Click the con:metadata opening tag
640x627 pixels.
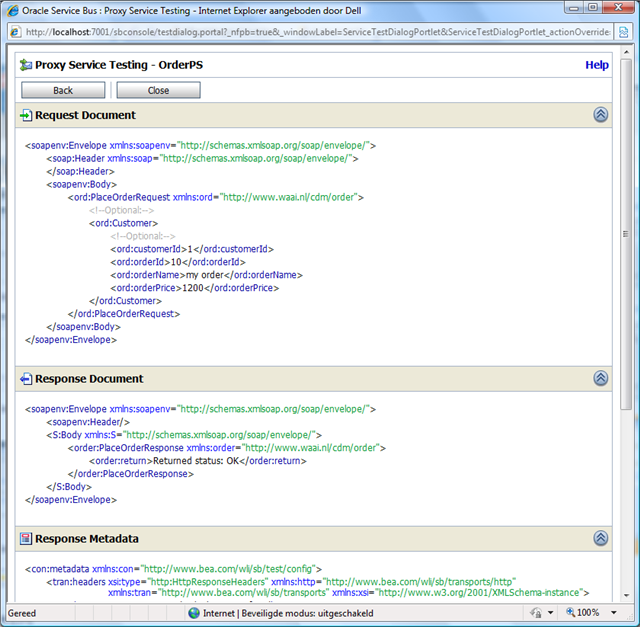click(173, 569)
